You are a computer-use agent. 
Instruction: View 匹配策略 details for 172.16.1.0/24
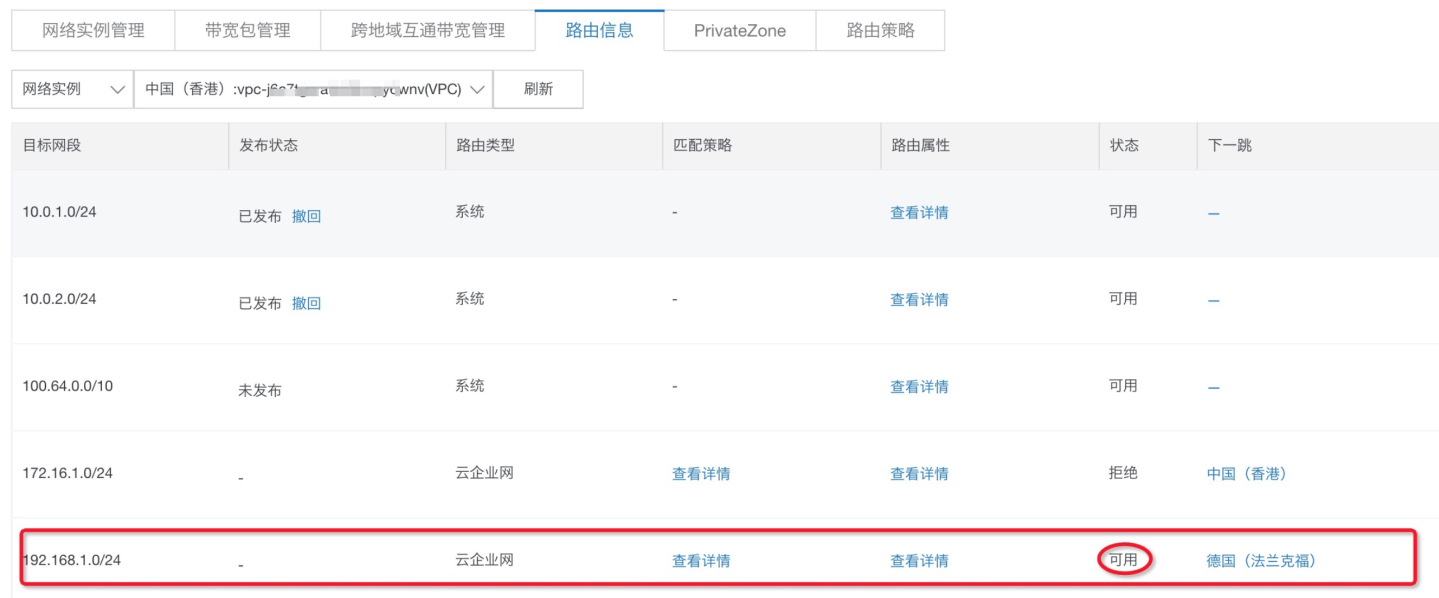point(701,474)
